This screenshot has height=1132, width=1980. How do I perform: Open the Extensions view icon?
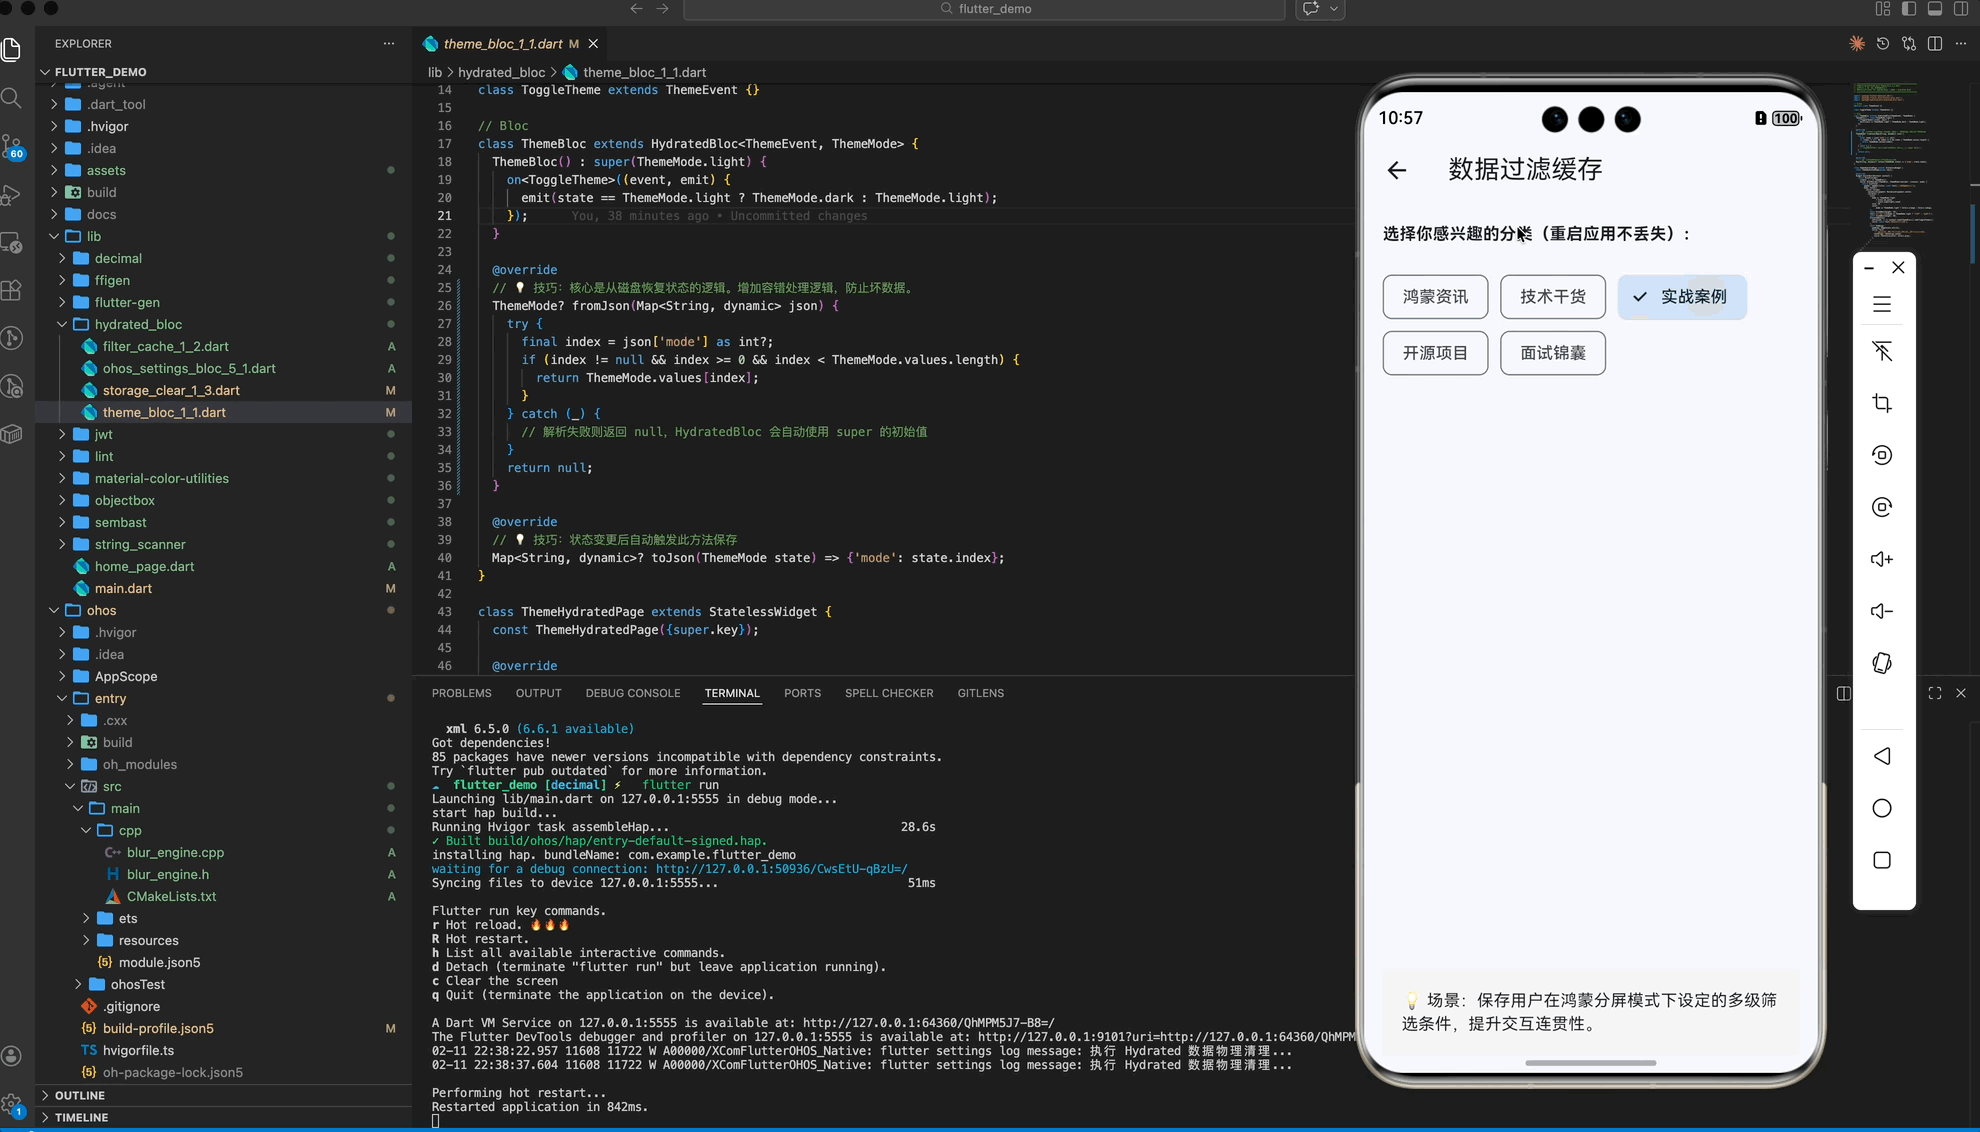[x=12, y=290]
